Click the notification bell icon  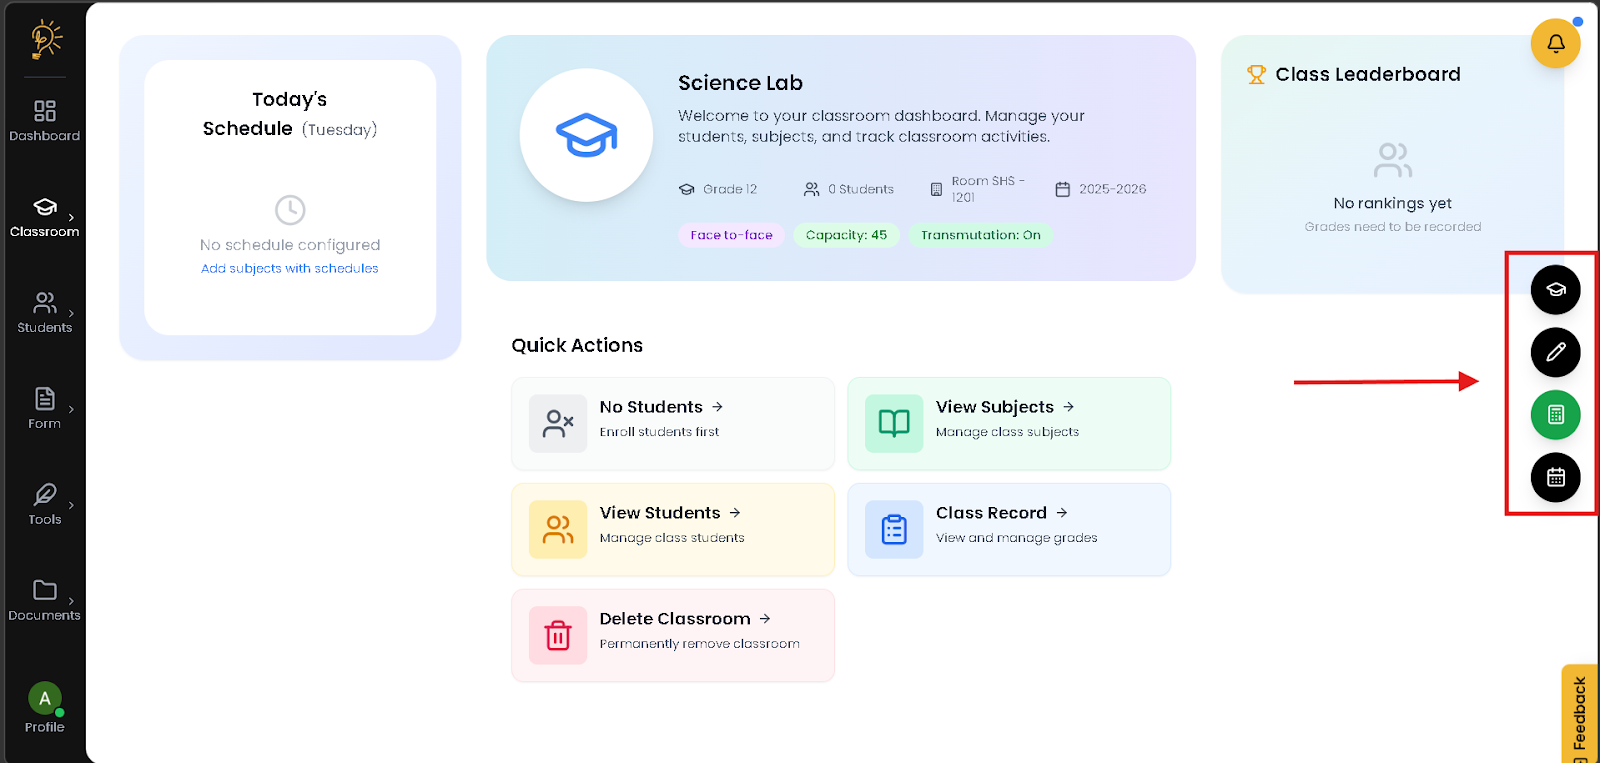point(1555,44)
